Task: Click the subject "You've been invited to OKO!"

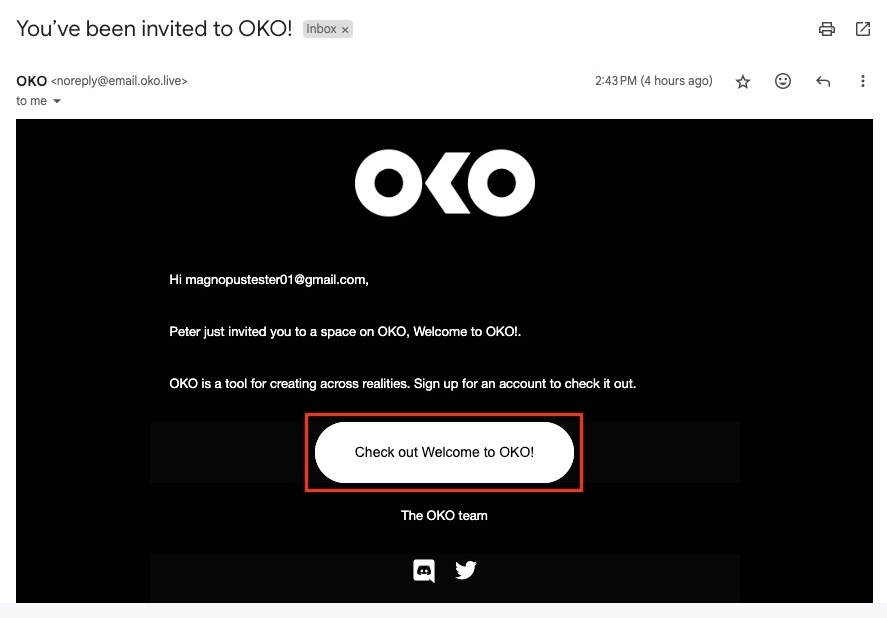Action: click(x=154, y=28)
